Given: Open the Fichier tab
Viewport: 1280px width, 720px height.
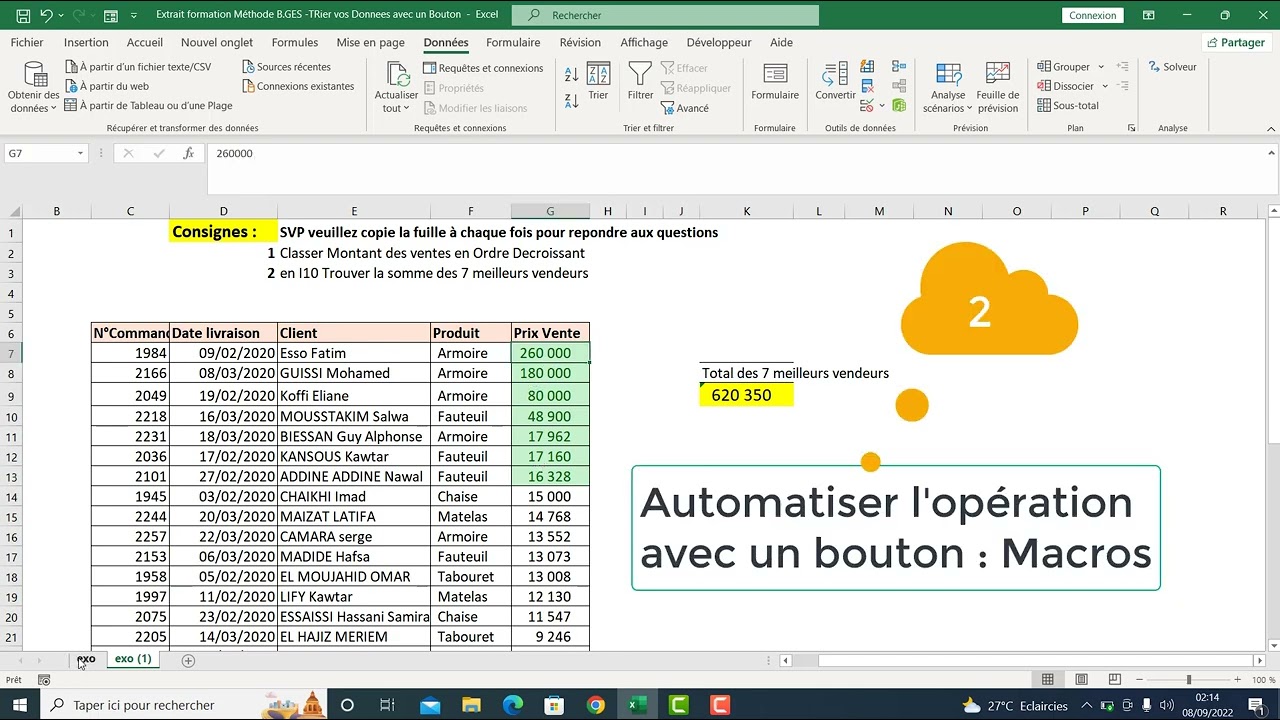Looking at the screenshot, I should [x=27, y=43].
